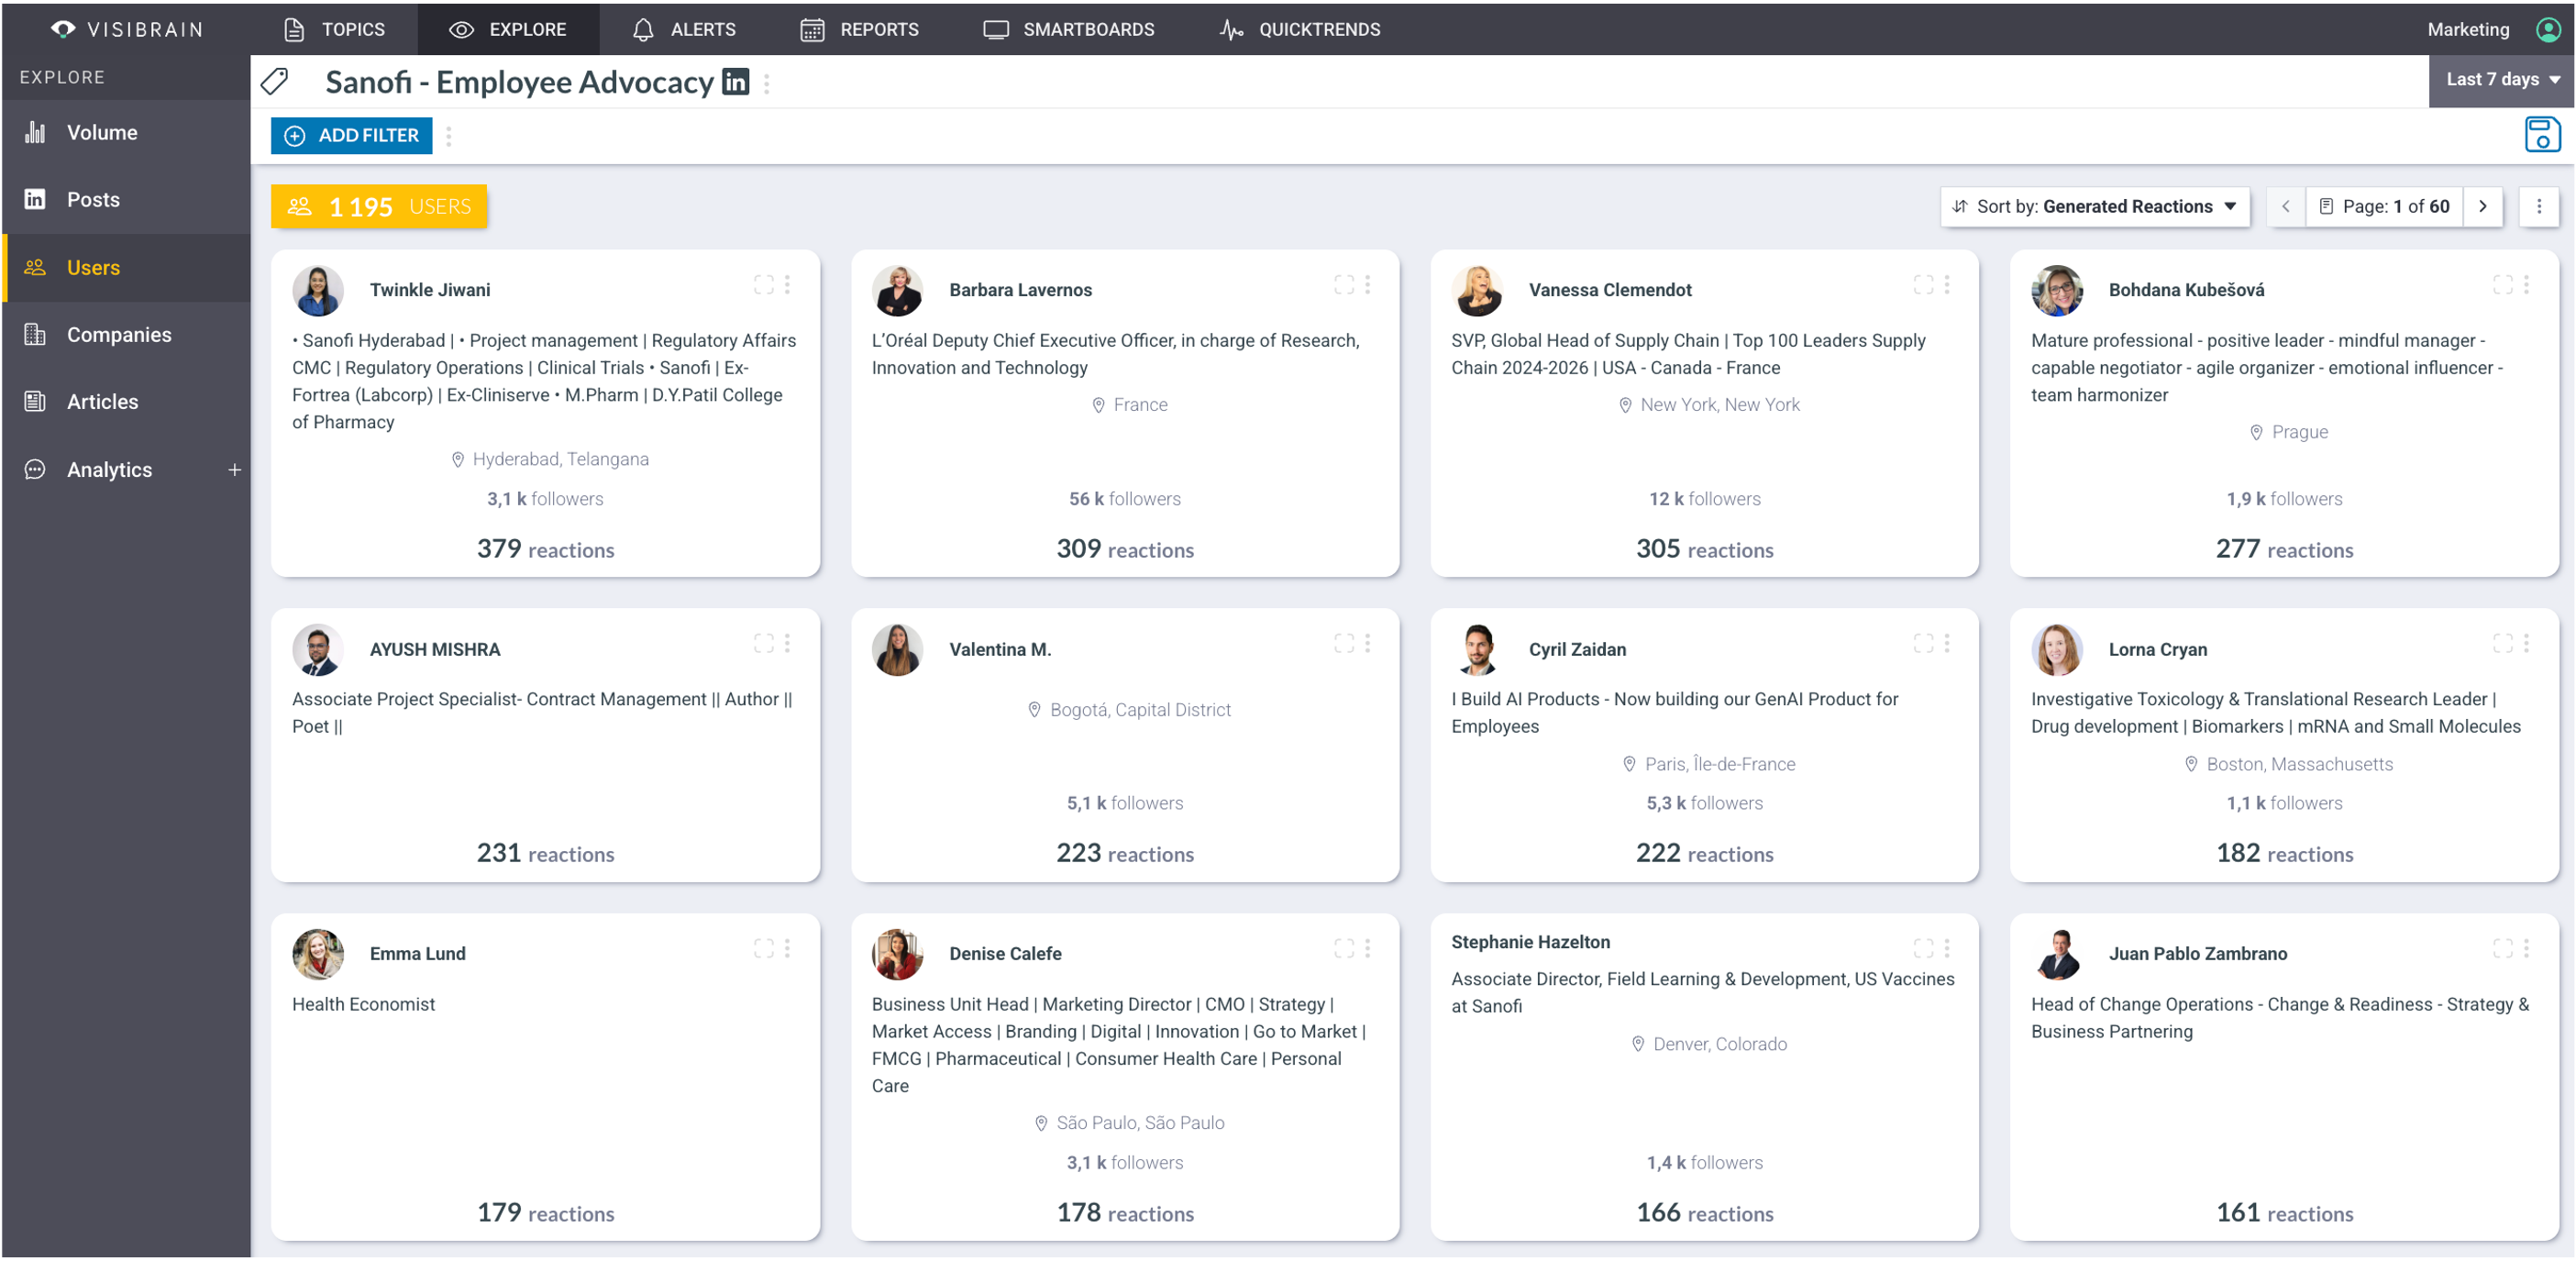This screenshot has width=2576, height=1261.
Task: Click Bohdana Kubešová's profile photo
Action: click(2057, 290)
